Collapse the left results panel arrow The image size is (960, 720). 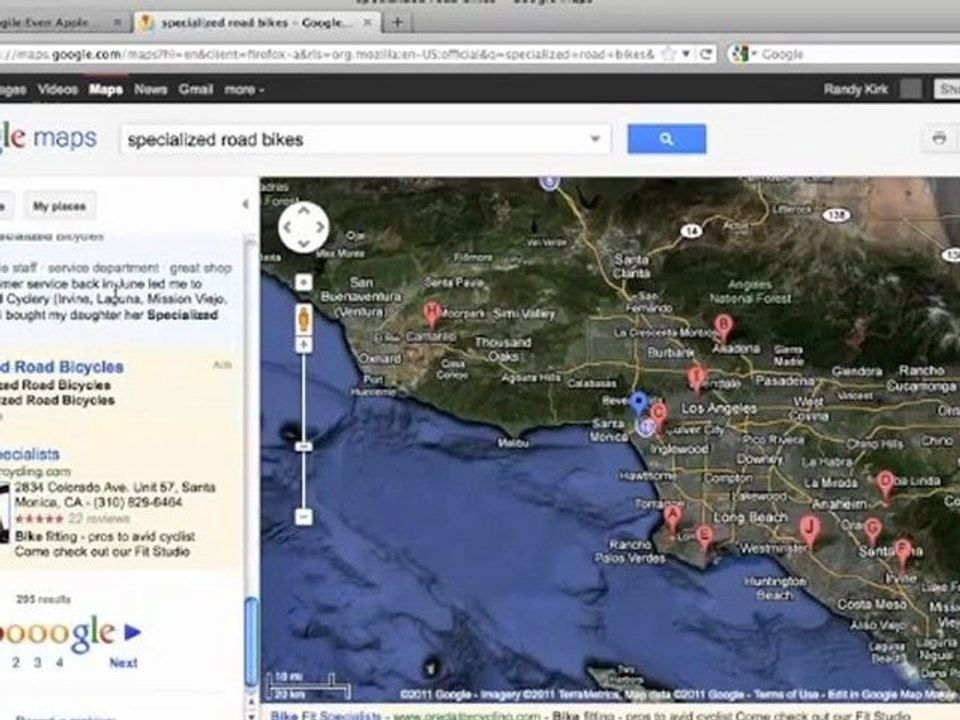coord(246,204)
